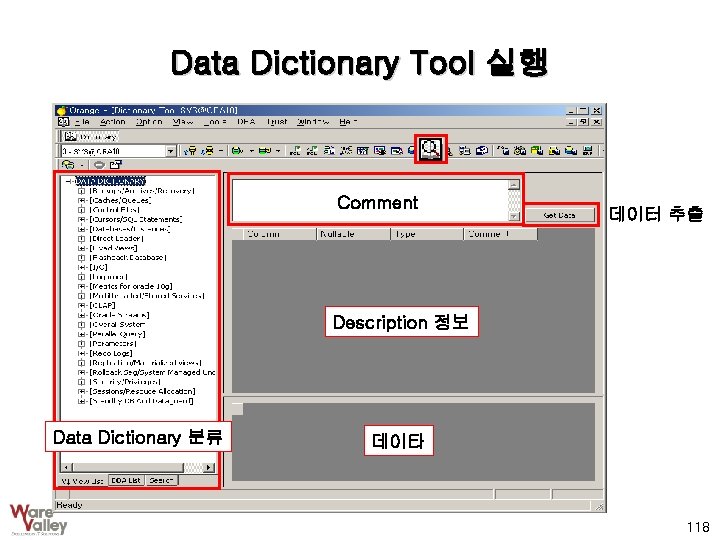The width and height of the screenshot is (720, 540).
Task: Select [Backups/Archives/Recovery] tree item
Action: pos(142,191)
